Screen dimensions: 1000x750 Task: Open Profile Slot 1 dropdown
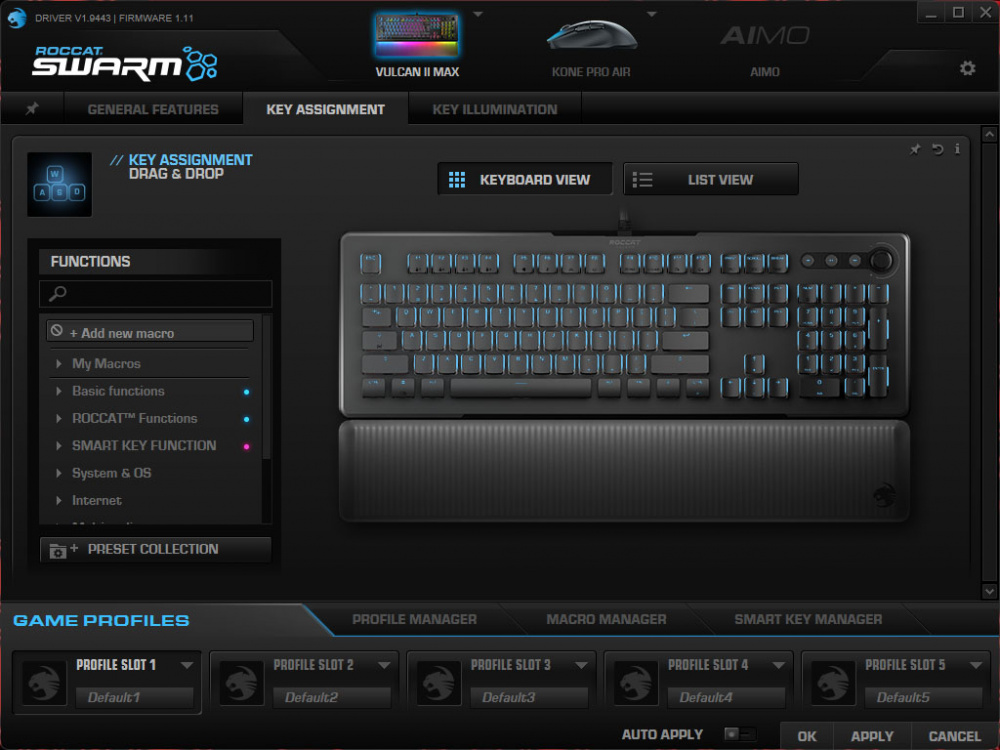[x=187, y=665]
